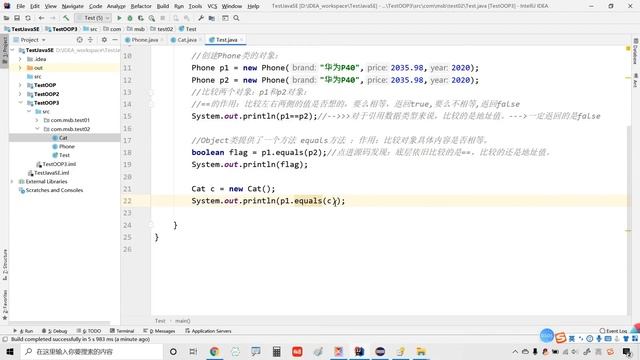
Task: Toggle the Favorites side tool window
Action: pyautogui.click(x=4, y=304)
